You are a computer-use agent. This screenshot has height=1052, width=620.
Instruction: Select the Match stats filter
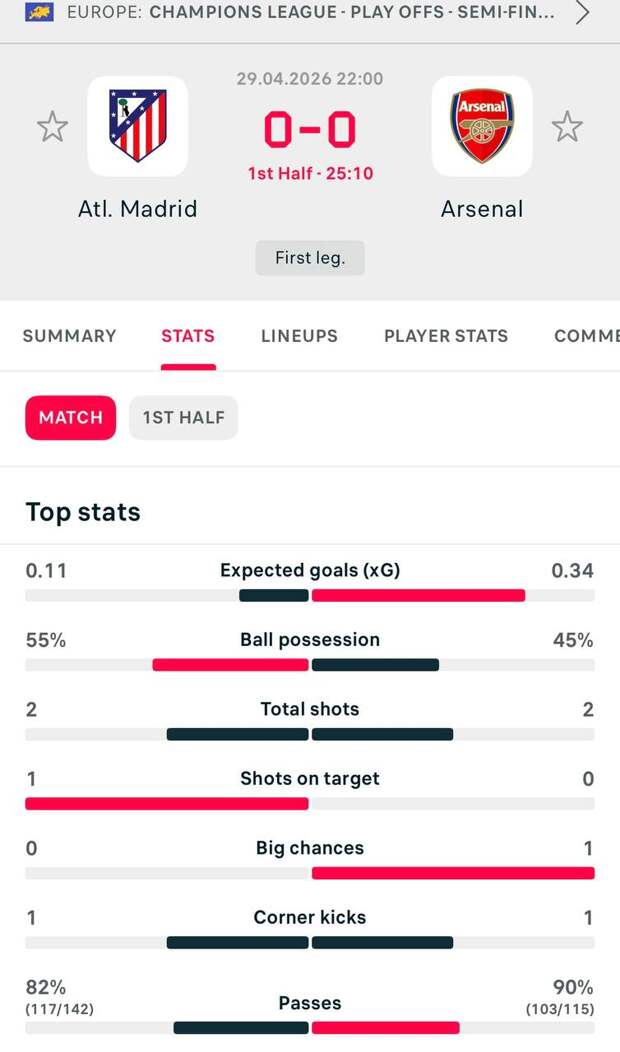pos(71,418)
